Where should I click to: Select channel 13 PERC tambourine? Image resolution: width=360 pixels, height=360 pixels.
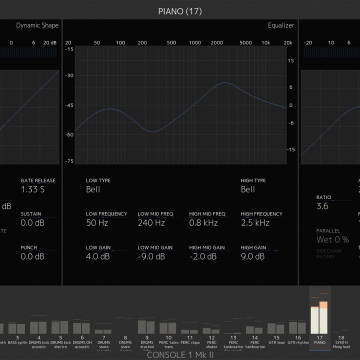click(x=233, y=333)
